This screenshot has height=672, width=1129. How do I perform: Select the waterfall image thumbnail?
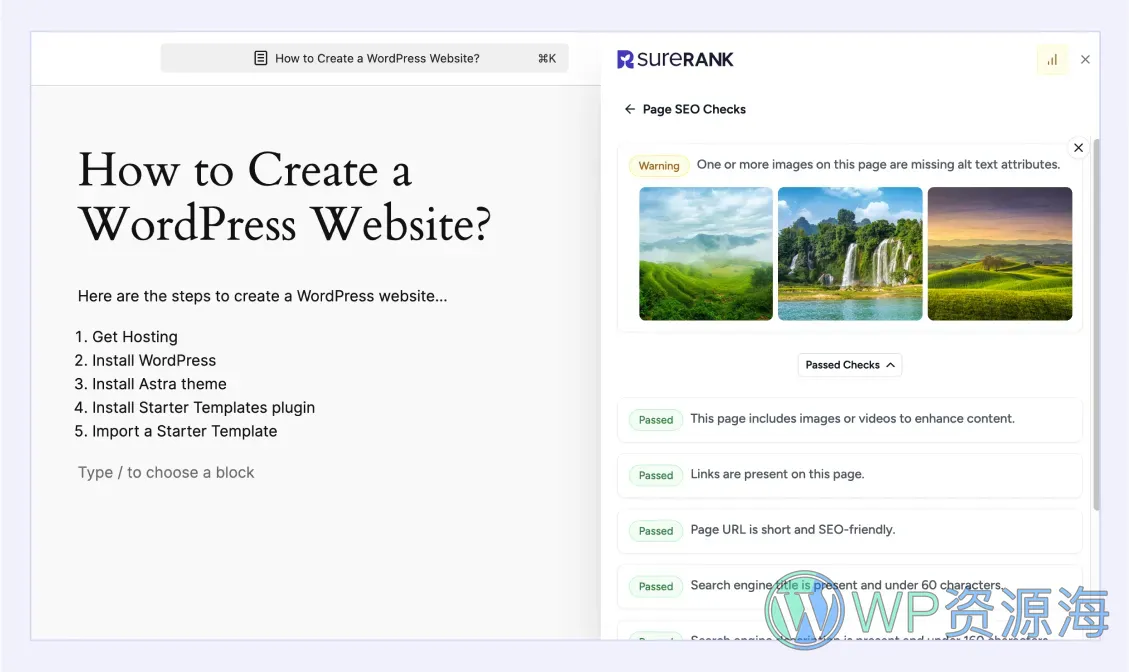(849, 254)
